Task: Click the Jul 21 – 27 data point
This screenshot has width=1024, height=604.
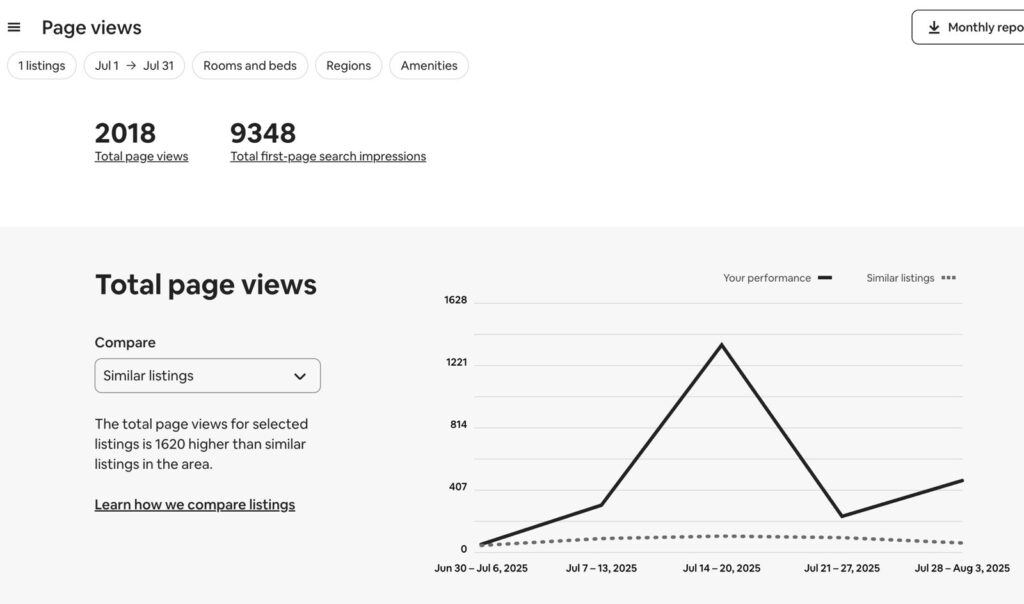Action: [x=842, y=516]
